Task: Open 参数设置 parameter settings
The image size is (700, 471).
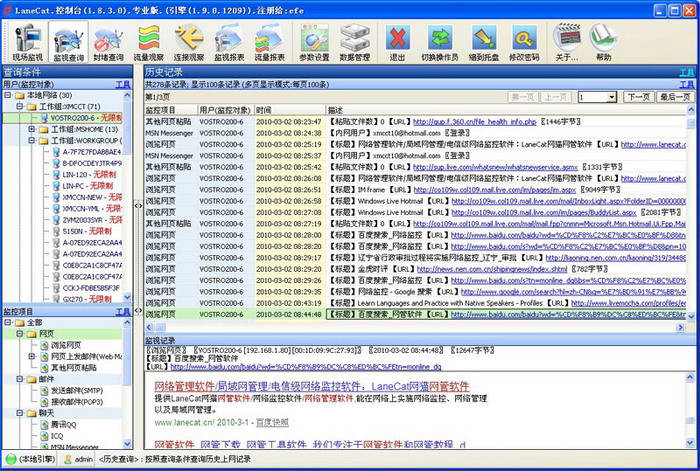Action: point(314,43)
